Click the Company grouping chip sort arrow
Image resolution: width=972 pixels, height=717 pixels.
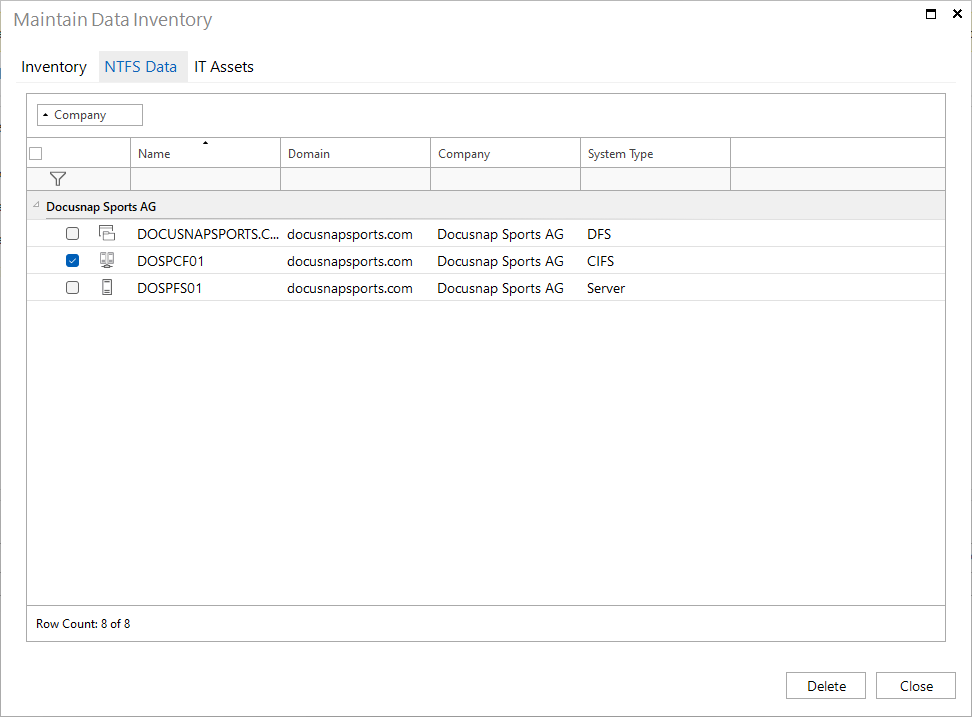[x=45, y=115]
